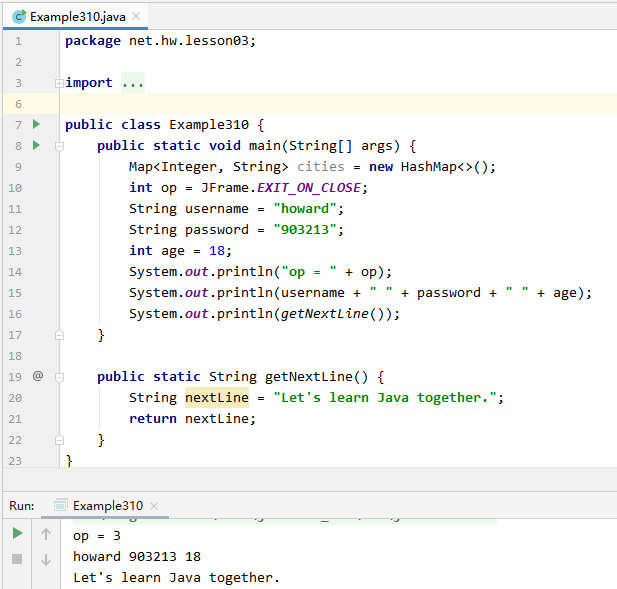Close the Example310 run tab

154,506
